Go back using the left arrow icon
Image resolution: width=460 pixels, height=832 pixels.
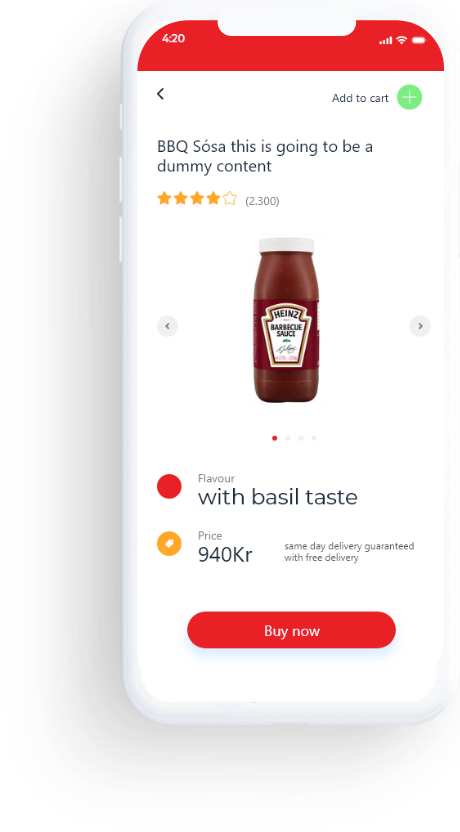click(x=160, y=94)
